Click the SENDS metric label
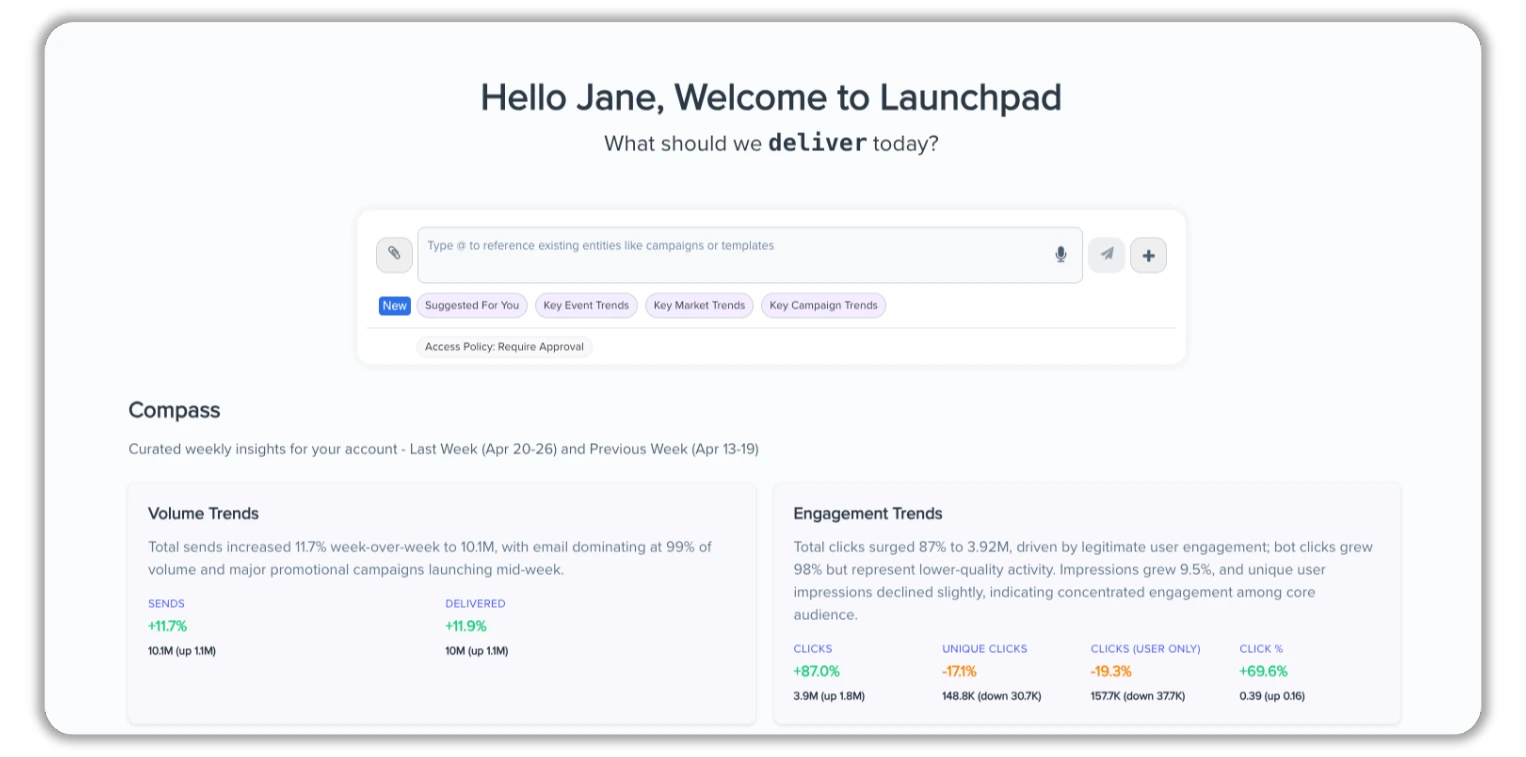The height and width of the screenshot is (757, 1526). tap(166, 603)
